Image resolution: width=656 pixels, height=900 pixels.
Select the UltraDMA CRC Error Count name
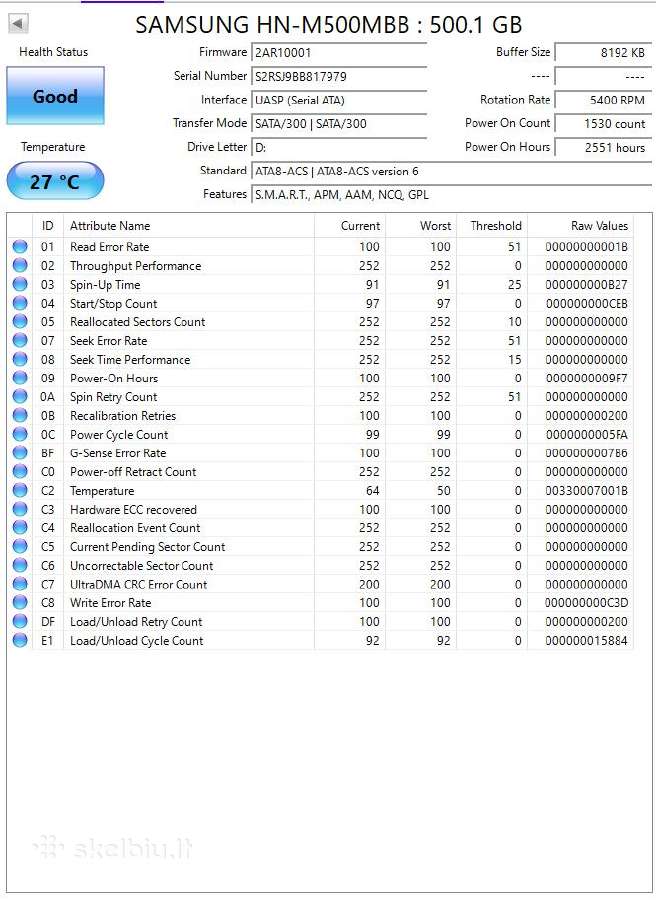coord(138,584)
